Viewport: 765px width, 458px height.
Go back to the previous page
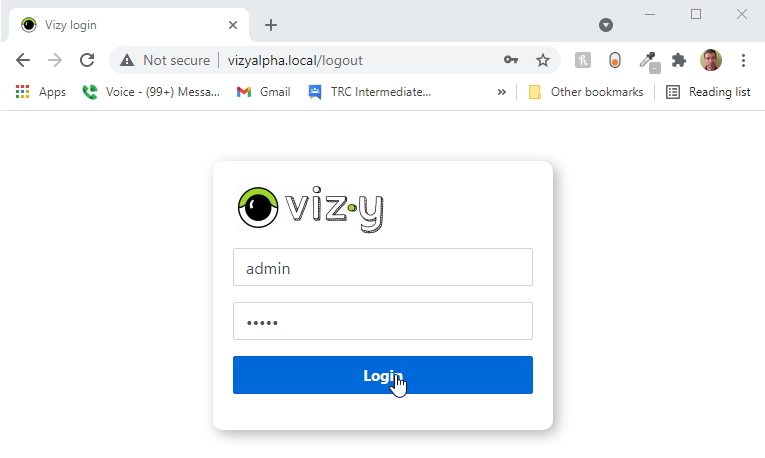pos(23,60)
